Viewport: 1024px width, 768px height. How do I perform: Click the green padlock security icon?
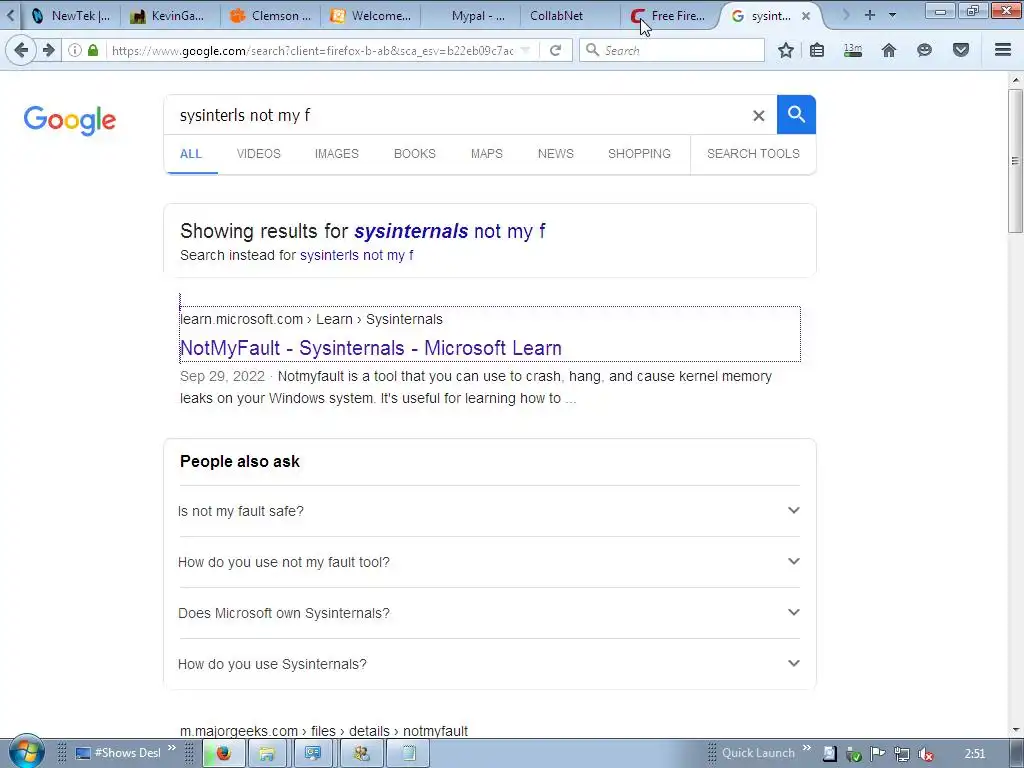tap(93, 50)
